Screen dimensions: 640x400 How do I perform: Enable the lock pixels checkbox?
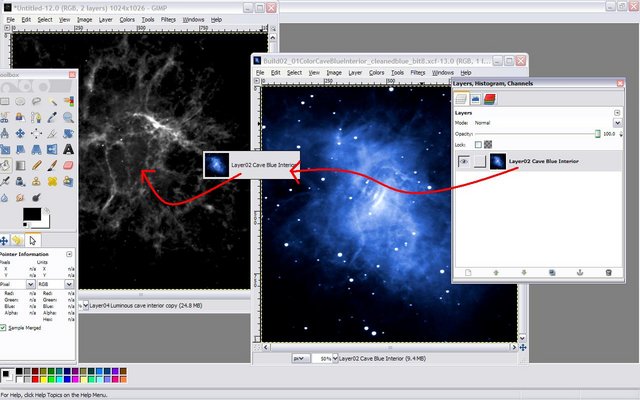(475, 145)
